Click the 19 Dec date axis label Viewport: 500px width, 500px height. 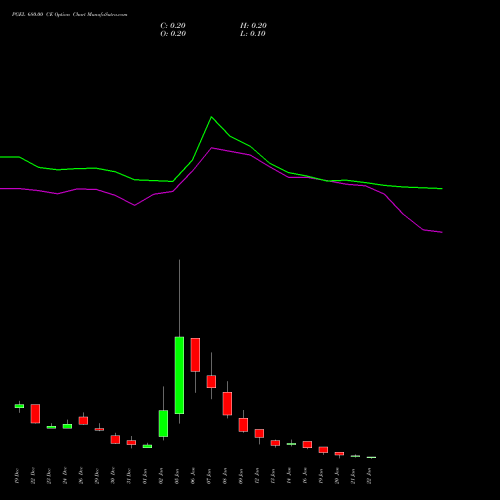point(17,476)
